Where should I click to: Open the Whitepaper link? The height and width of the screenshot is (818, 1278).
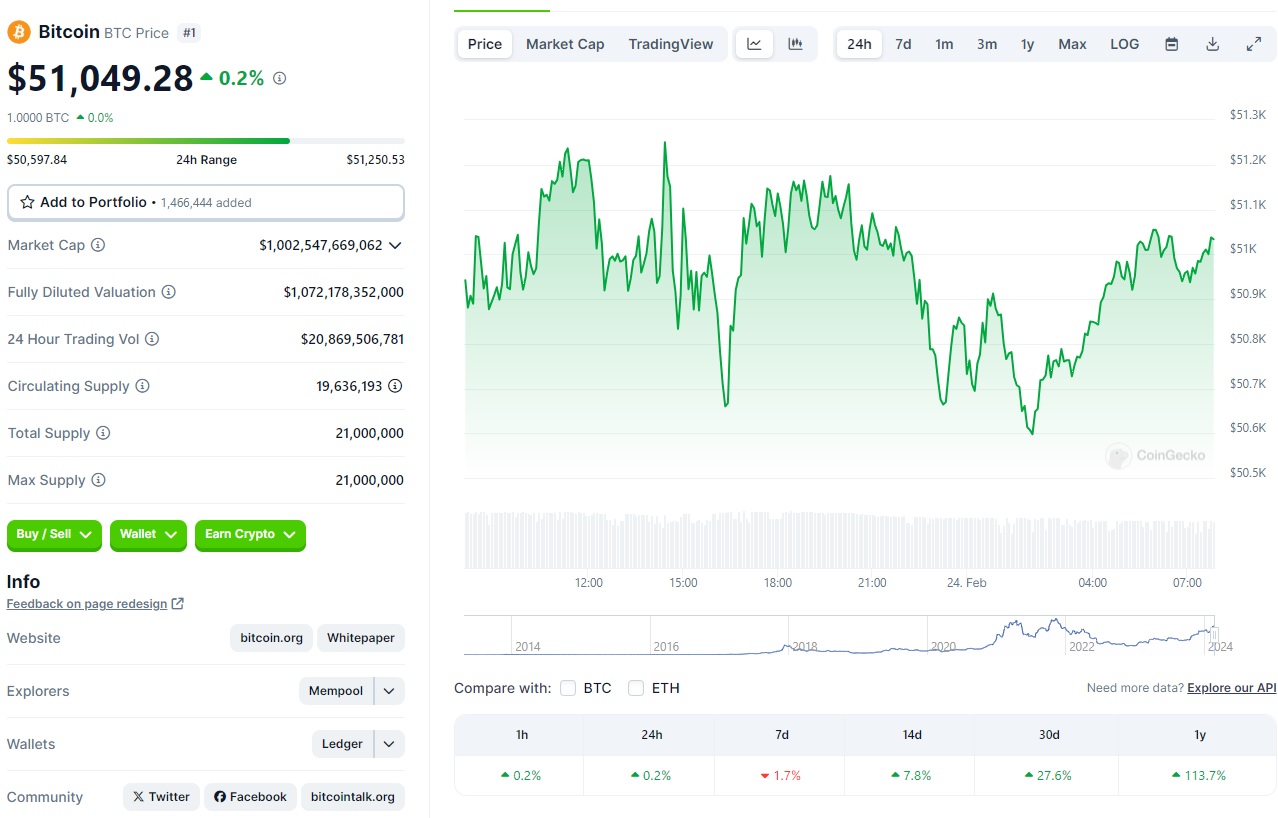[x=361, y=638]
